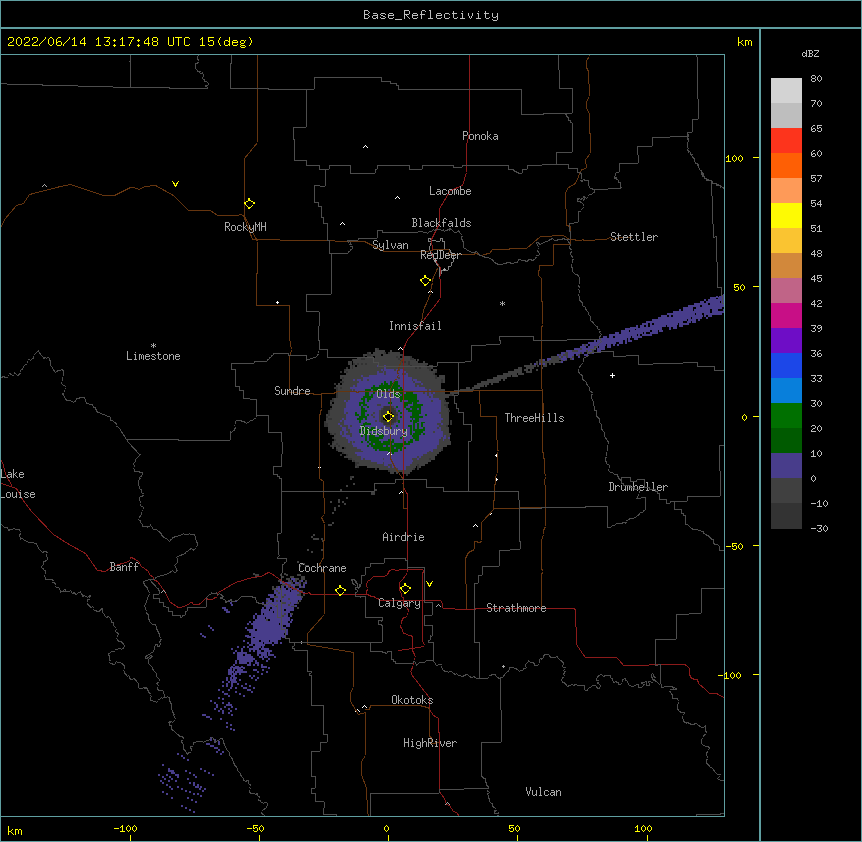Screen dimensions: 862x842
Task: Click the yellow diamond marker above Calgary label
Action: [x=405, y=589]
